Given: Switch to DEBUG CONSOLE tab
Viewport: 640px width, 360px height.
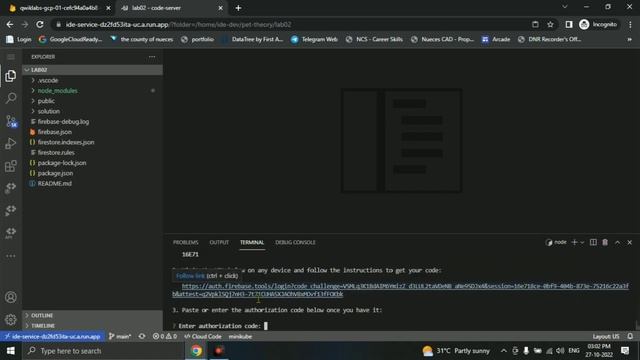Looking at the screenshot, I should (x=295, y=242).
